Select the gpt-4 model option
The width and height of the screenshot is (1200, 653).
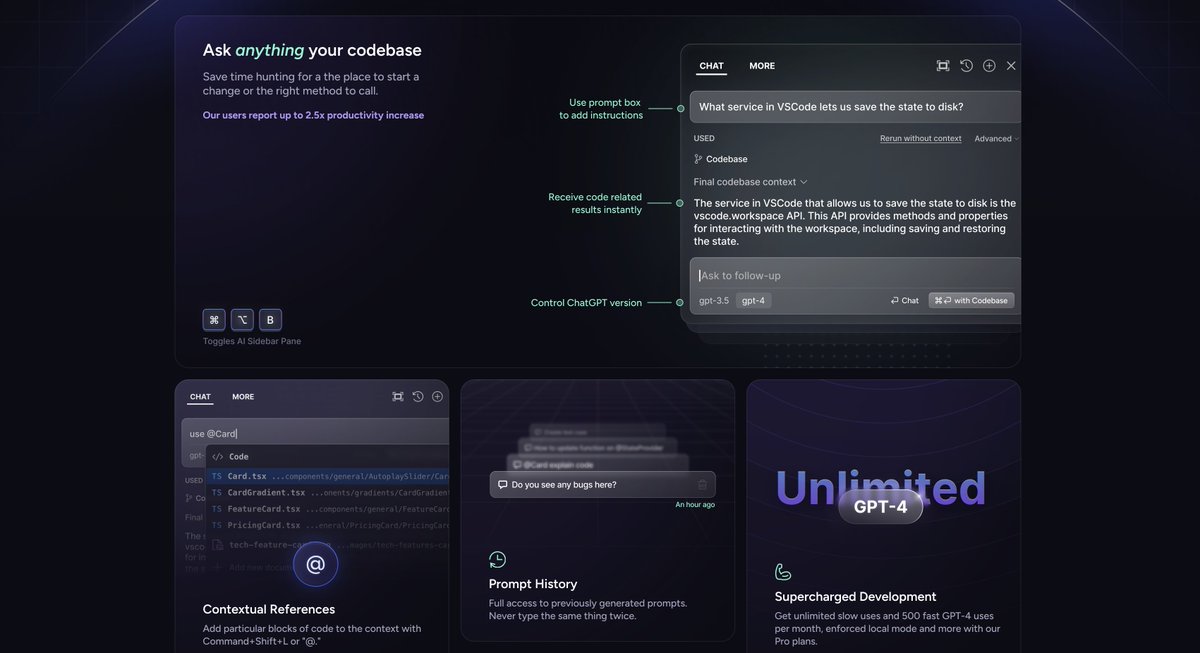[x=754, y=300]
